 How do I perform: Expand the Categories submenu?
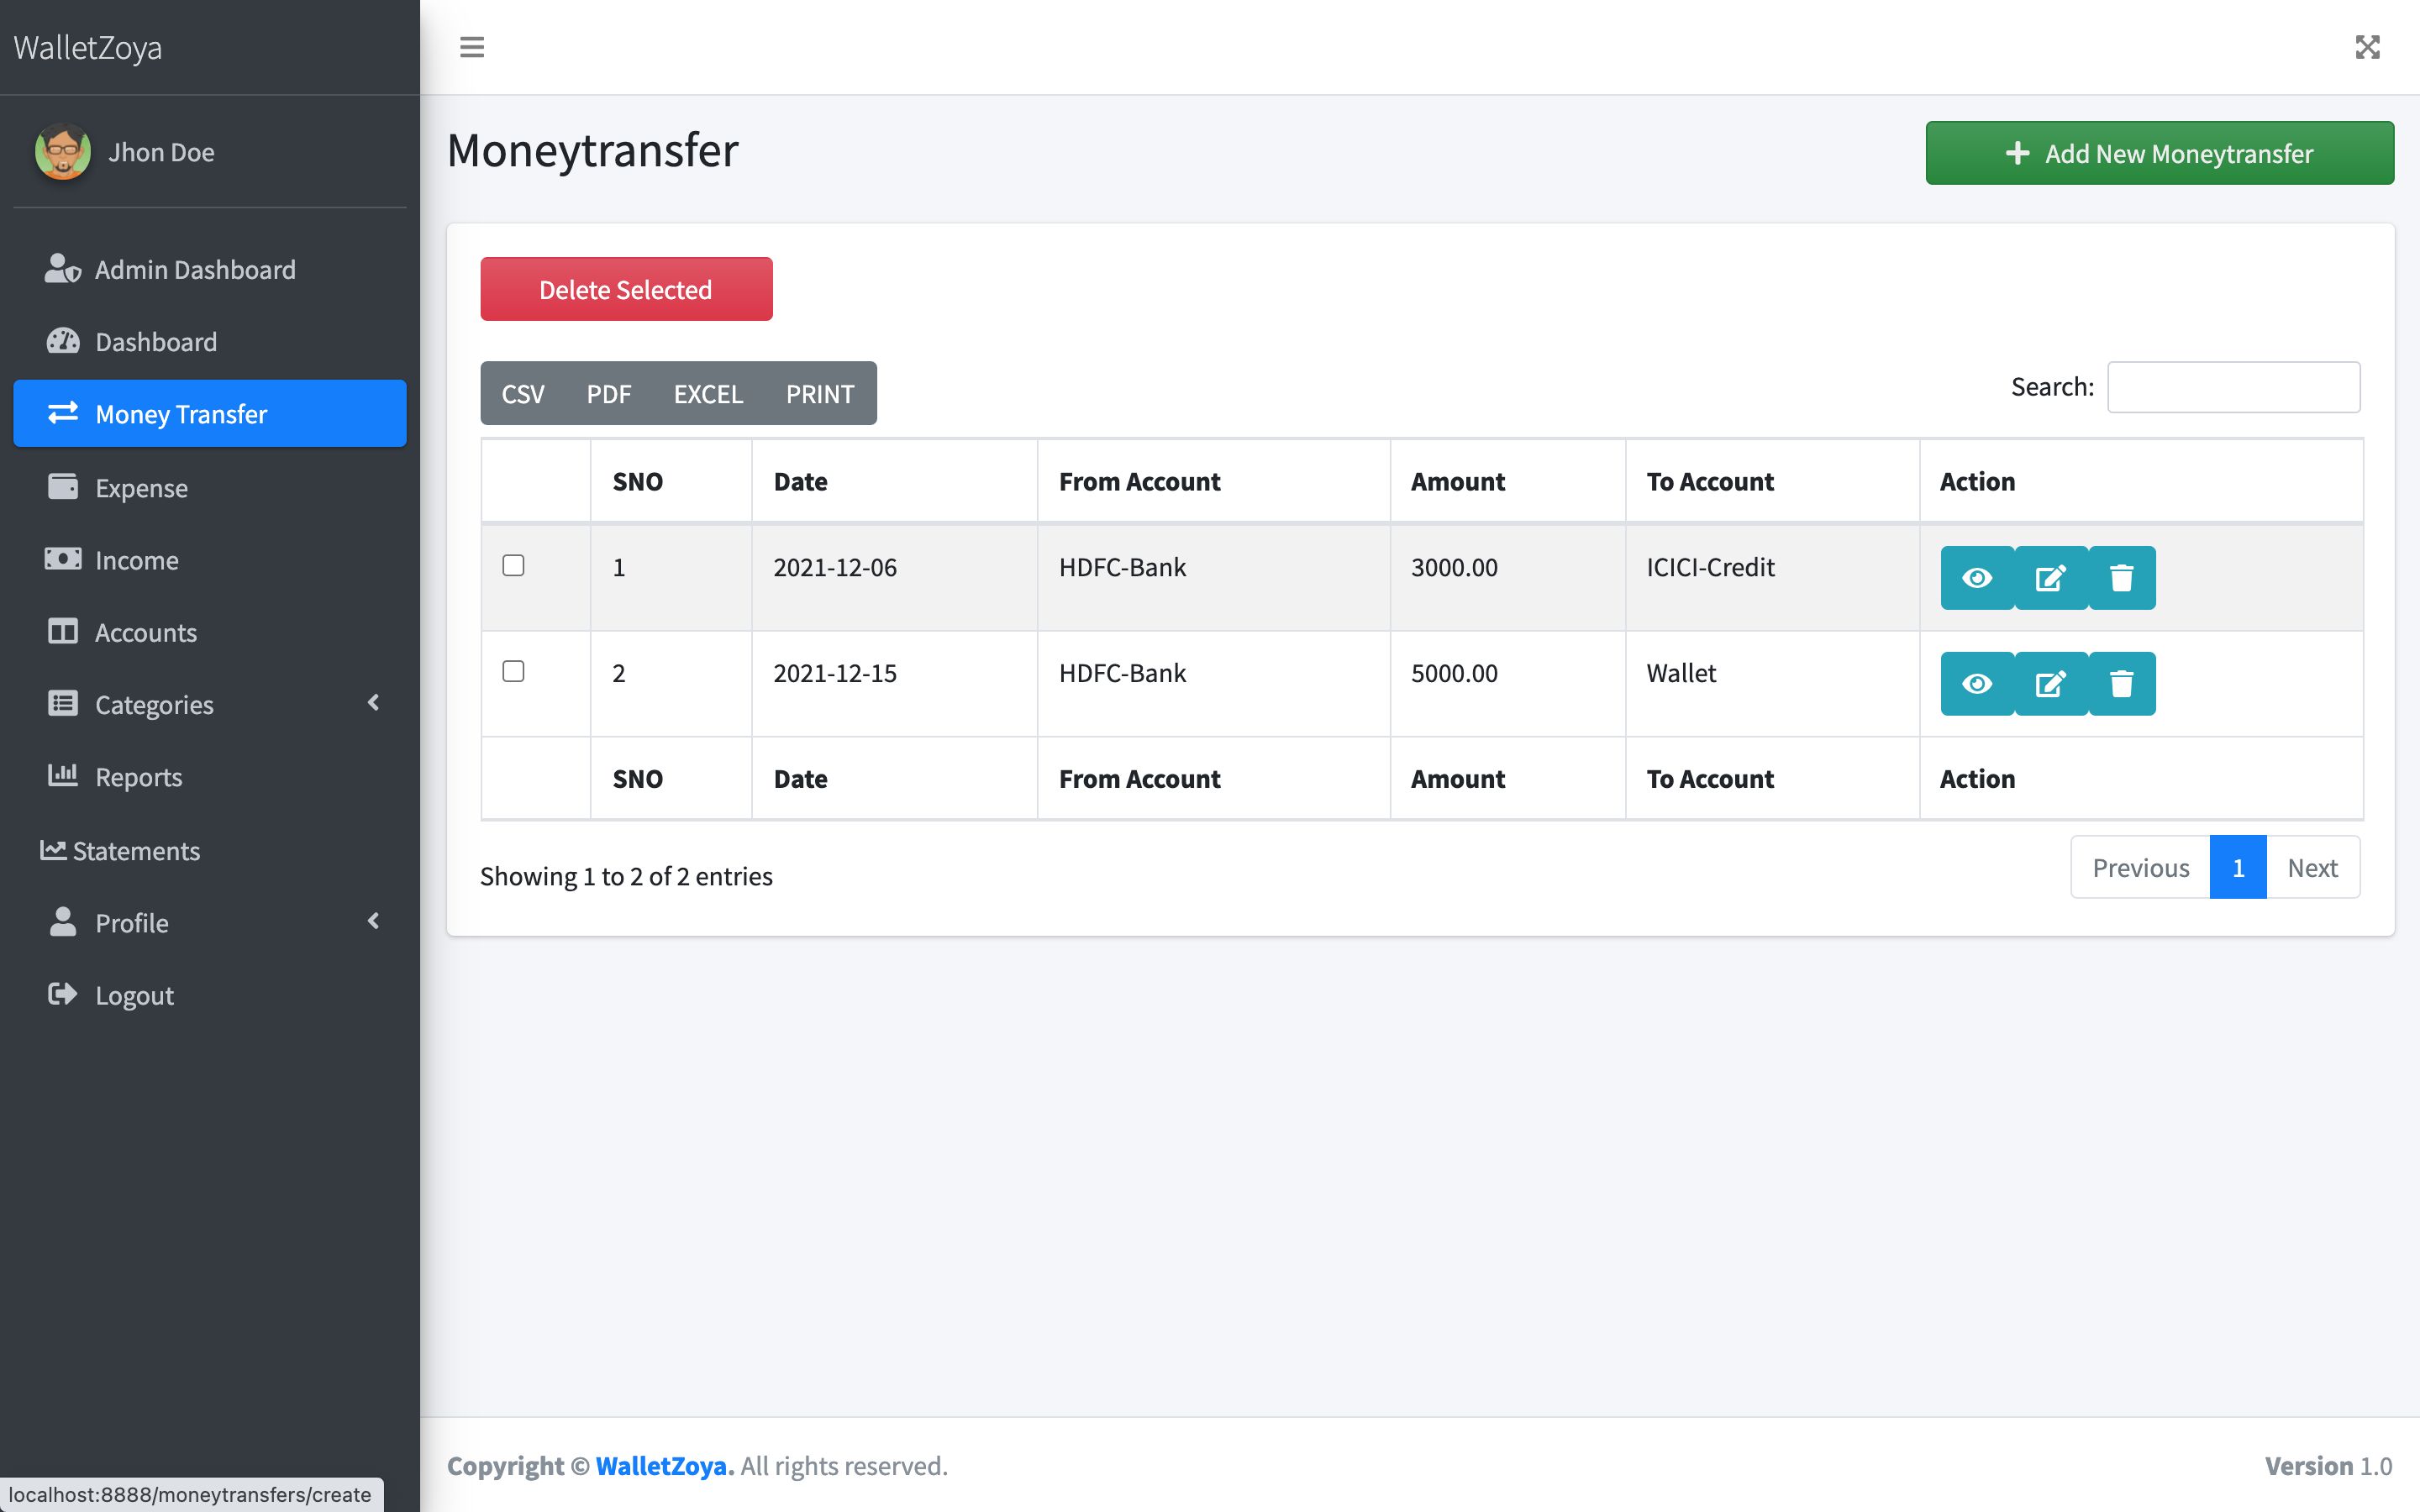(210, 704)
